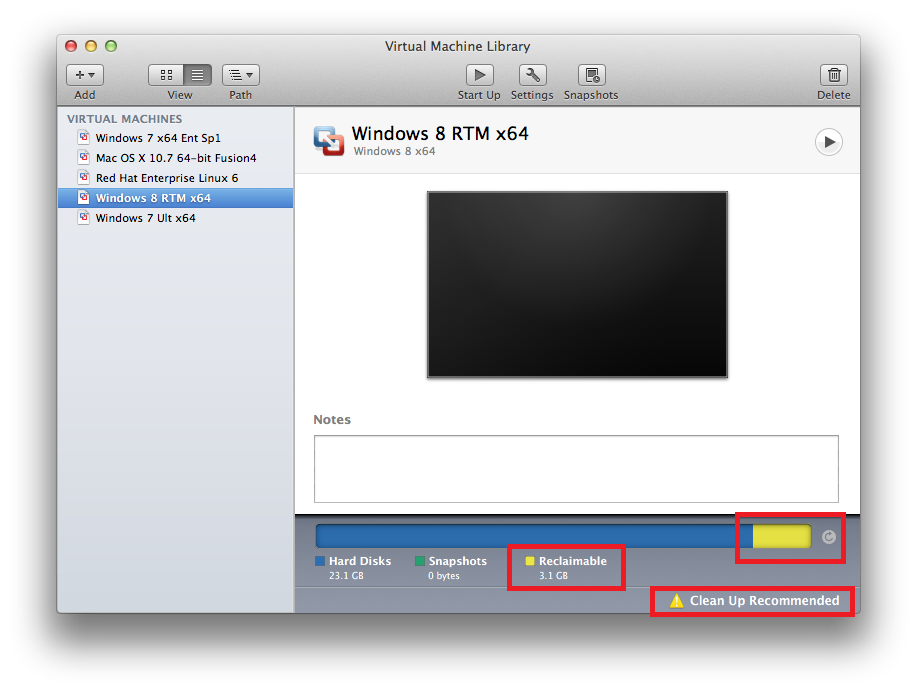Close the window with red button
The height and width of the screenshot is (692, 917).
point(71,46)
